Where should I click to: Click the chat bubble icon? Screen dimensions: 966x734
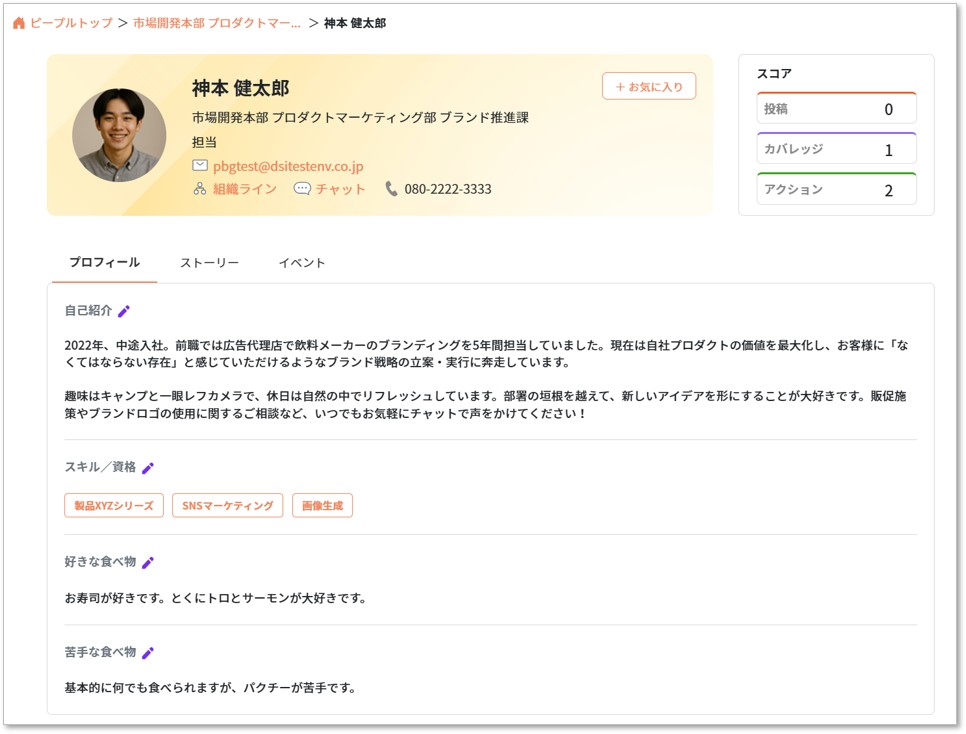(x=302, y=189)
